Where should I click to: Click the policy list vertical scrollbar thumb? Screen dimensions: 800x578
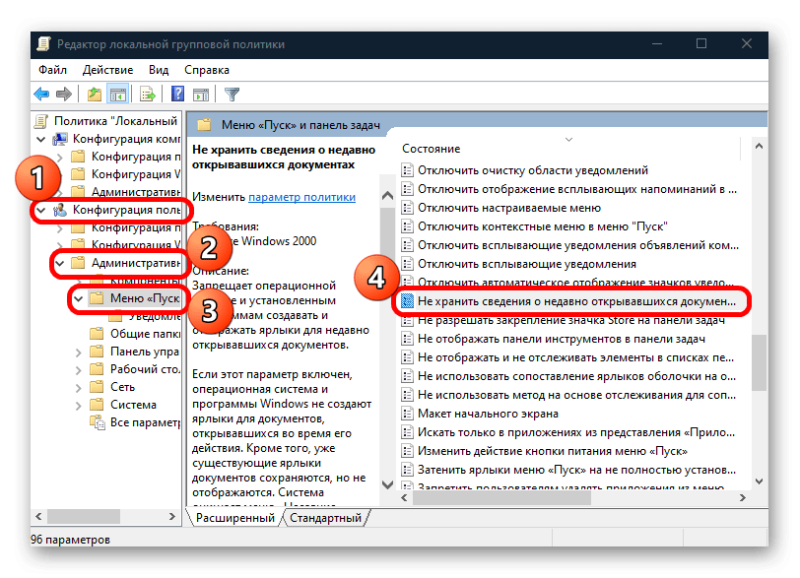759,363
